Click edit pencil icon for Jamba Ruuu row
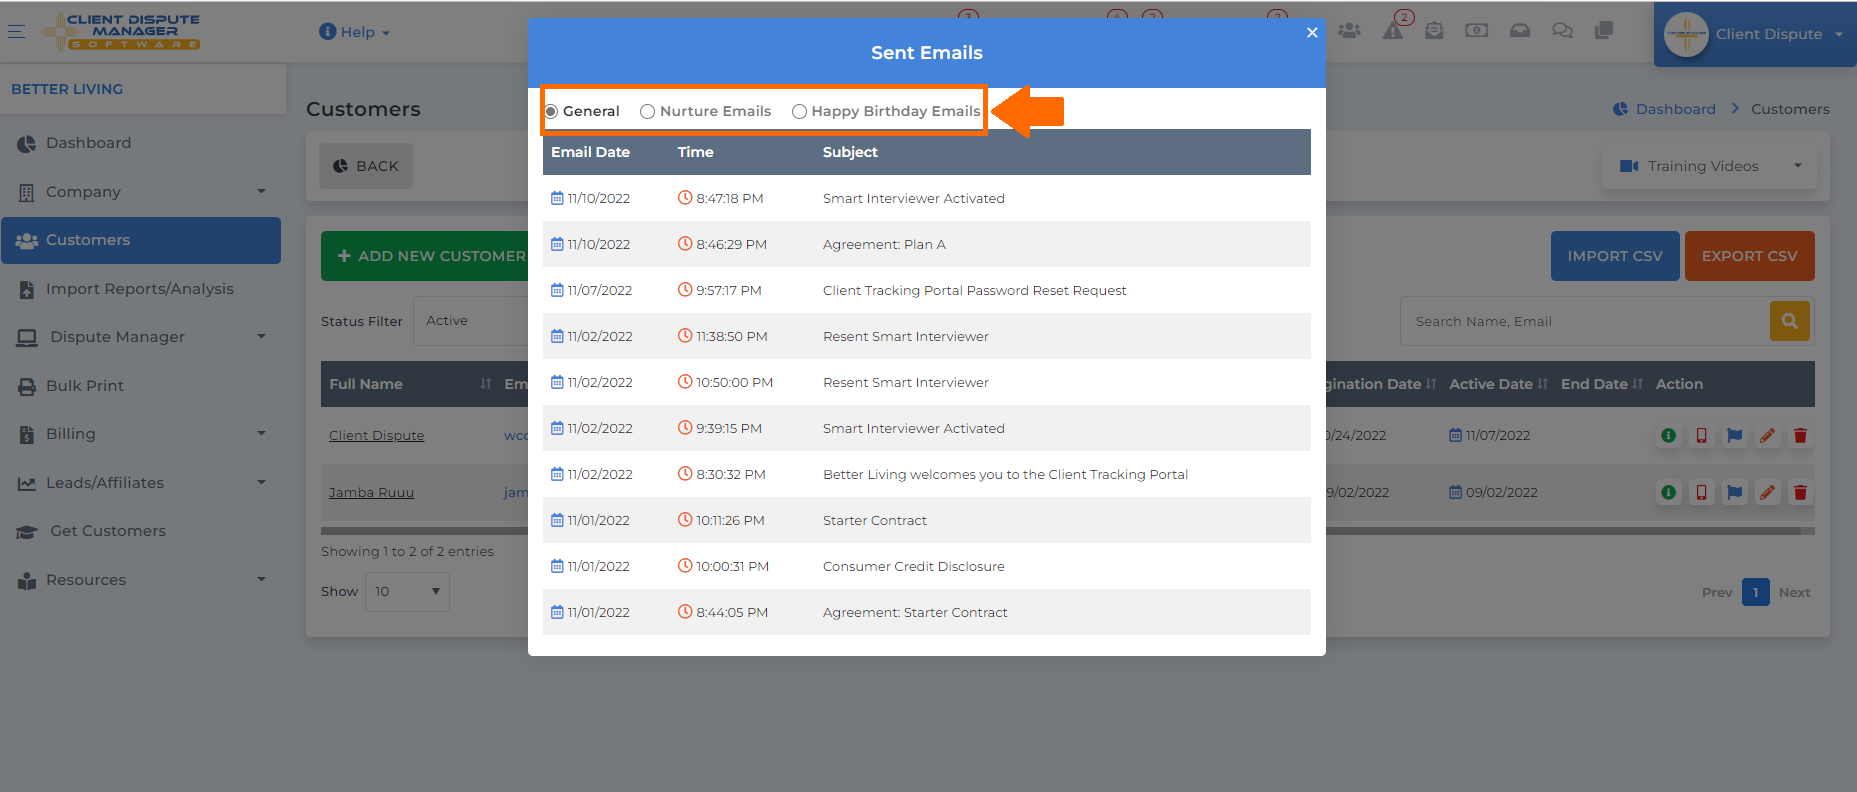 [x=1767, y=493]
